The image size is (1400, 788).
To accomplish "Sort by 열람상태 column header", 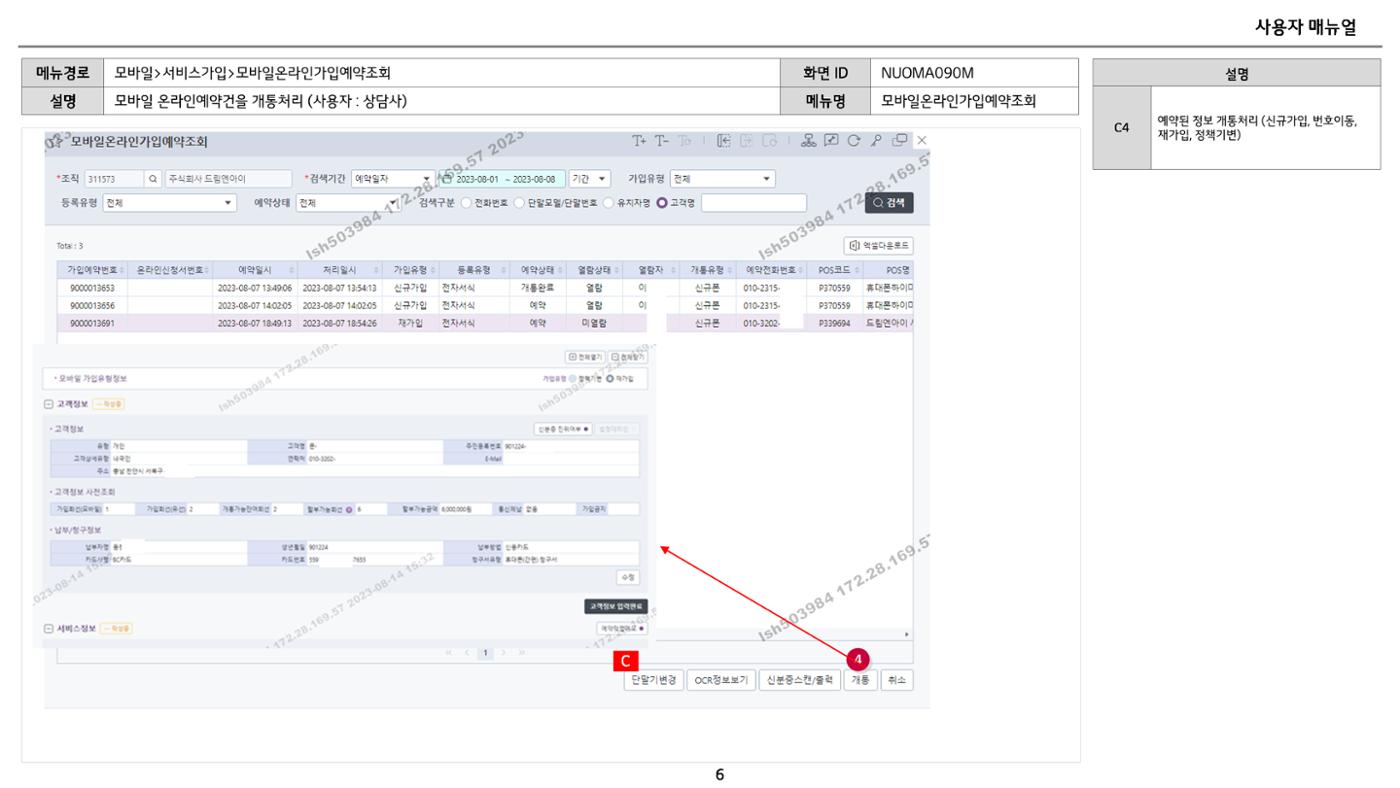I will coord(594,270).
